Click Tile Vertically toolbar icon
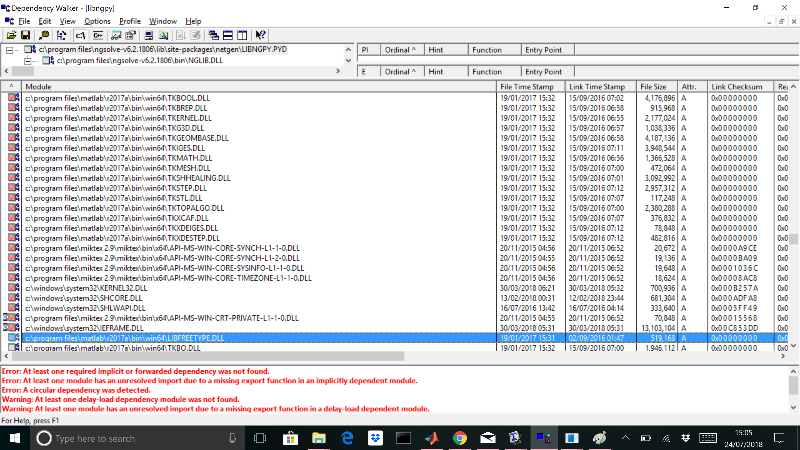 pos(242,35)
